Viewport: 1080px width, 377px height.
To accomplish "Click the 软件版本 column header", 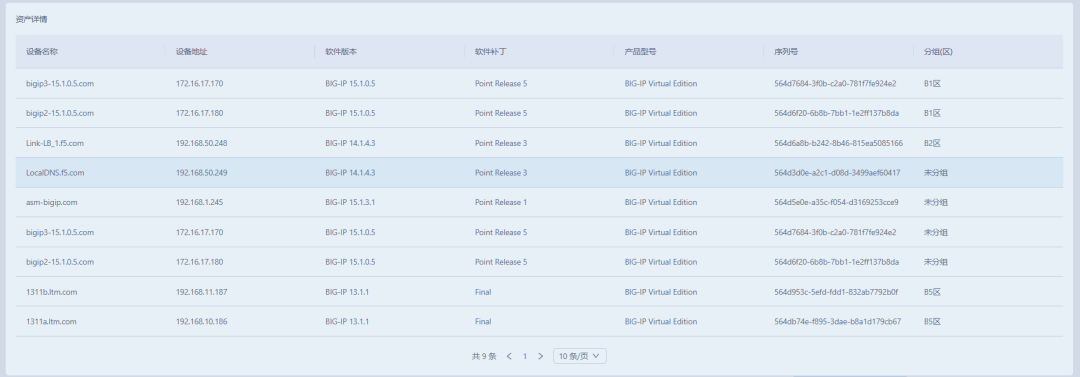I will point(342,52).
